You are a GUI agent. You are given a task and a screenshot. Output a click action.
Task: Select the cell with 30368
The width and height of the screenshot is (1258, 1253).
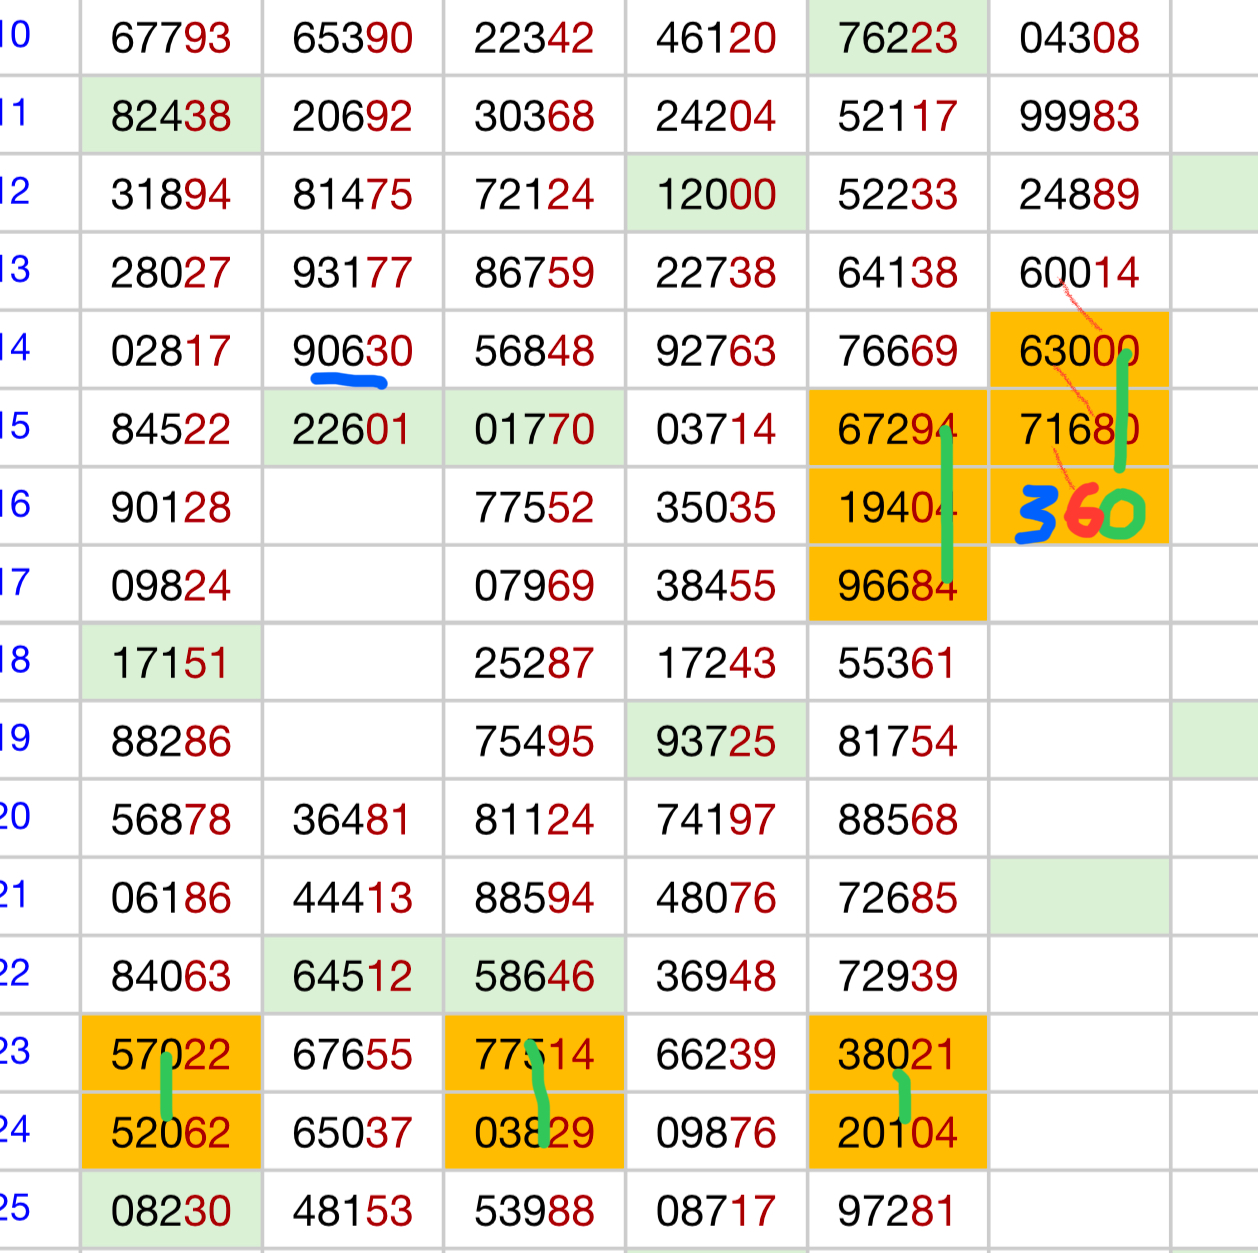pos(534,115)
